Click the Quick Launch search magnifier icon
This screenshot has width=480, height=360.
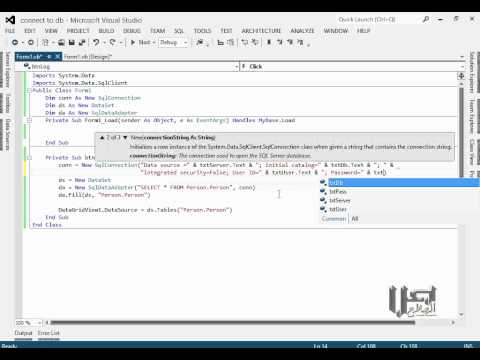(x=426, y=20)
